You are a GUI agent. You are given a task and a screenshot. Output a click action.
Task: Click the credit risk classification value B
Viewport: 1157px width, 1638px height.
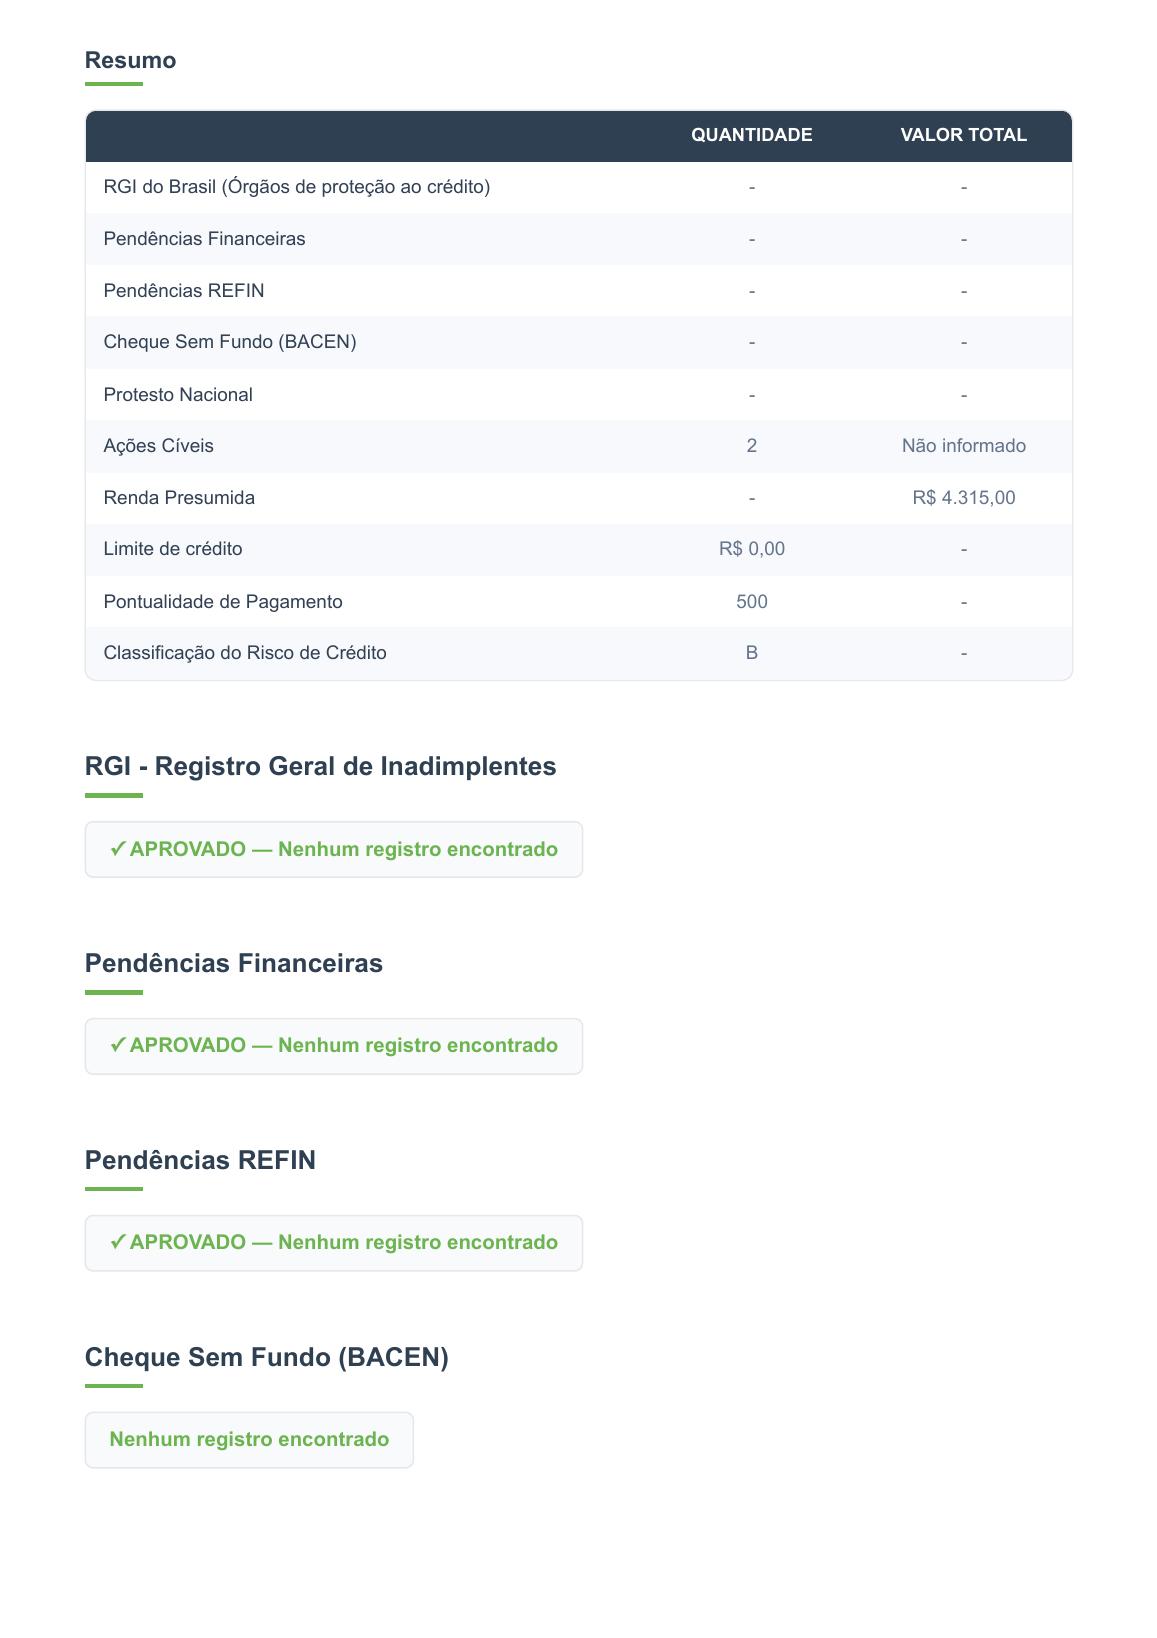(751, 653)
